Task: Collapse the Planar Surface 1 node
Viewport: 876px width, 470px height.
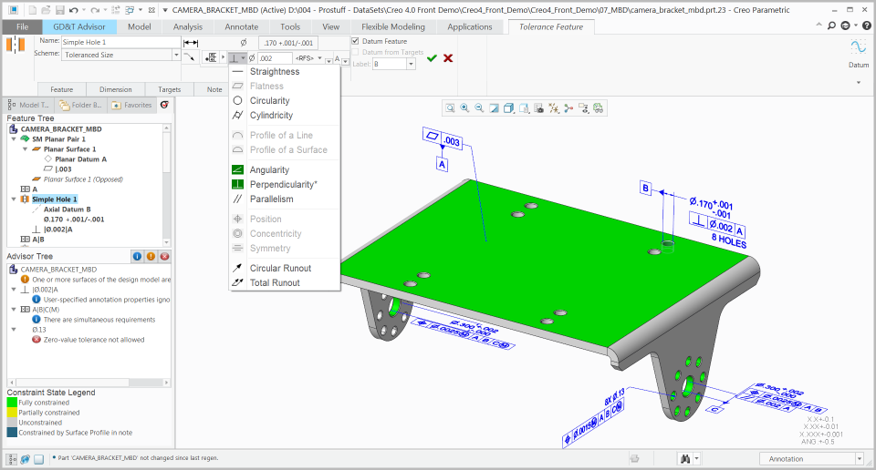Action: click(25, 149)
